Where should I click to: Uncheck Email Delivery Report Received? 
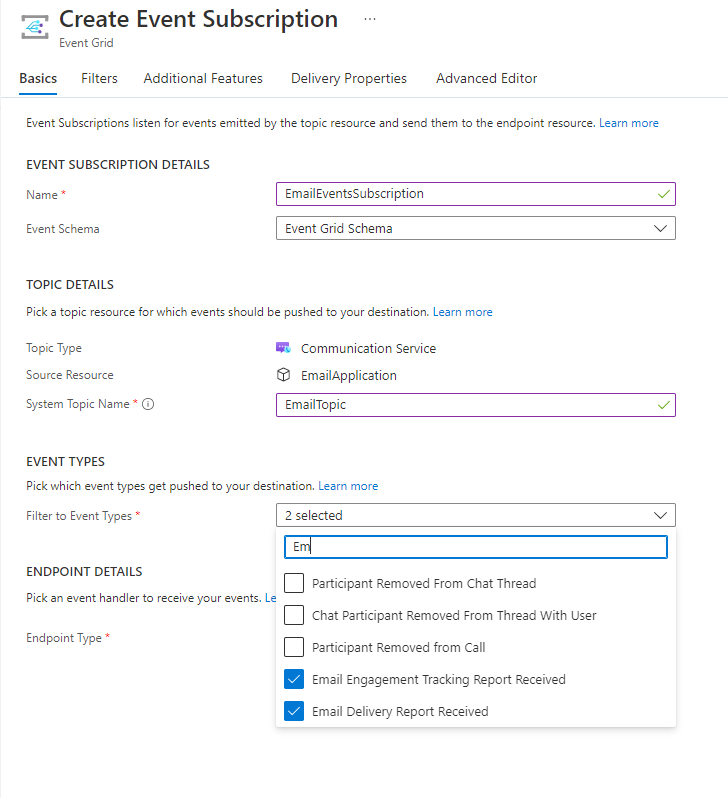coord(294,711)
